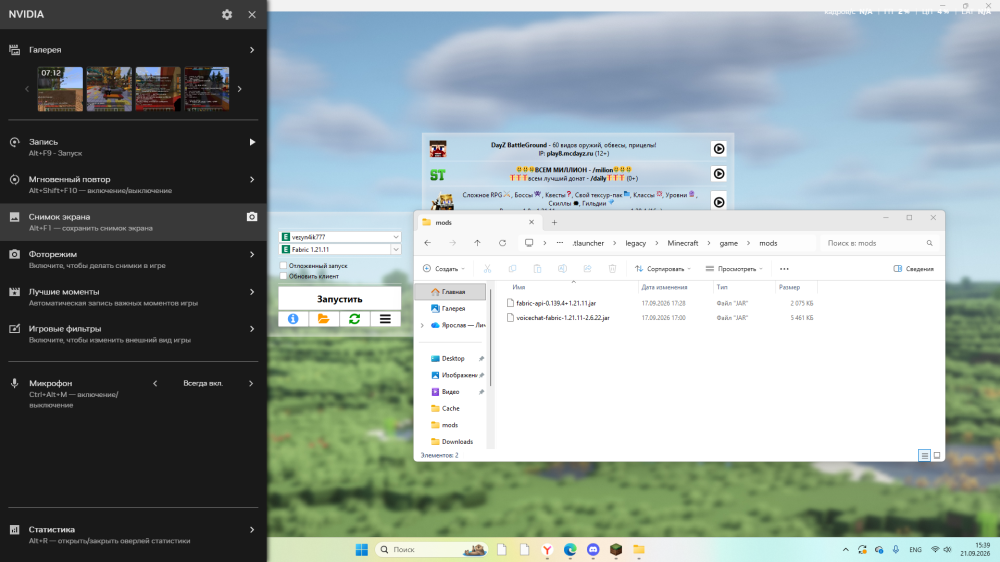The height and width of the screenshot is (562, 1000).
Task: Take a screenshot with camera icon
Action: tap(252, 217)
